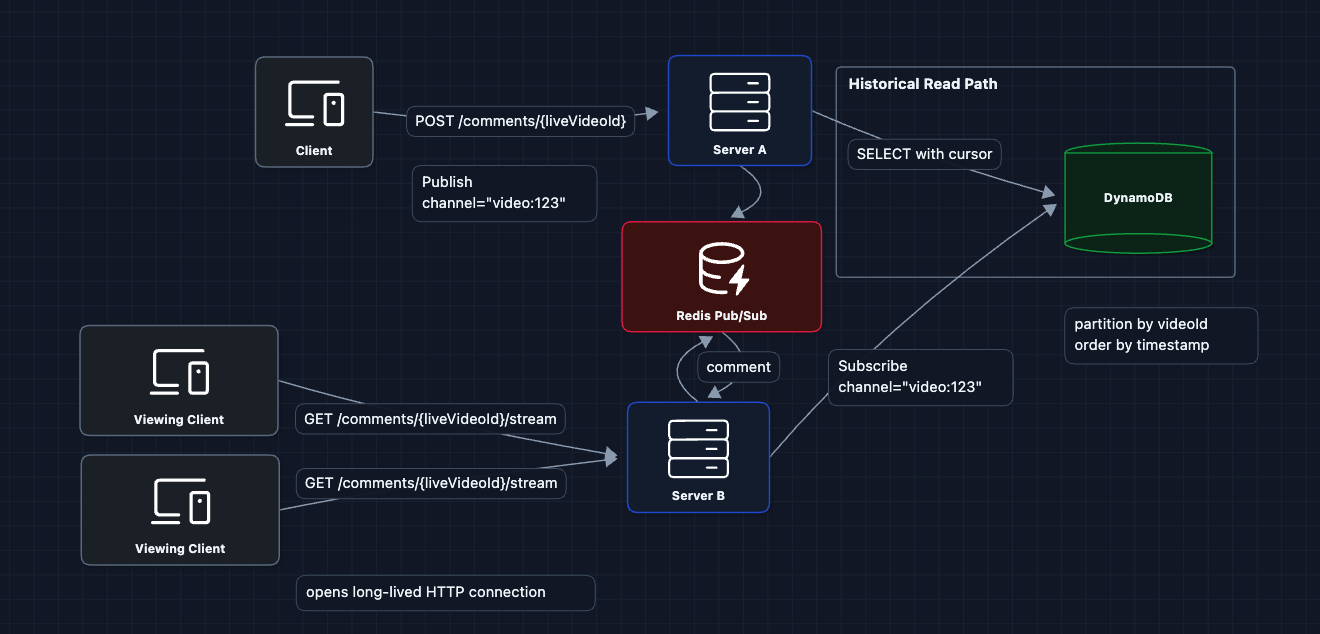Screen dimensions: 1320x634
Task: Click the 'partition by videoId' note
Action: [x=1160, y=335]
